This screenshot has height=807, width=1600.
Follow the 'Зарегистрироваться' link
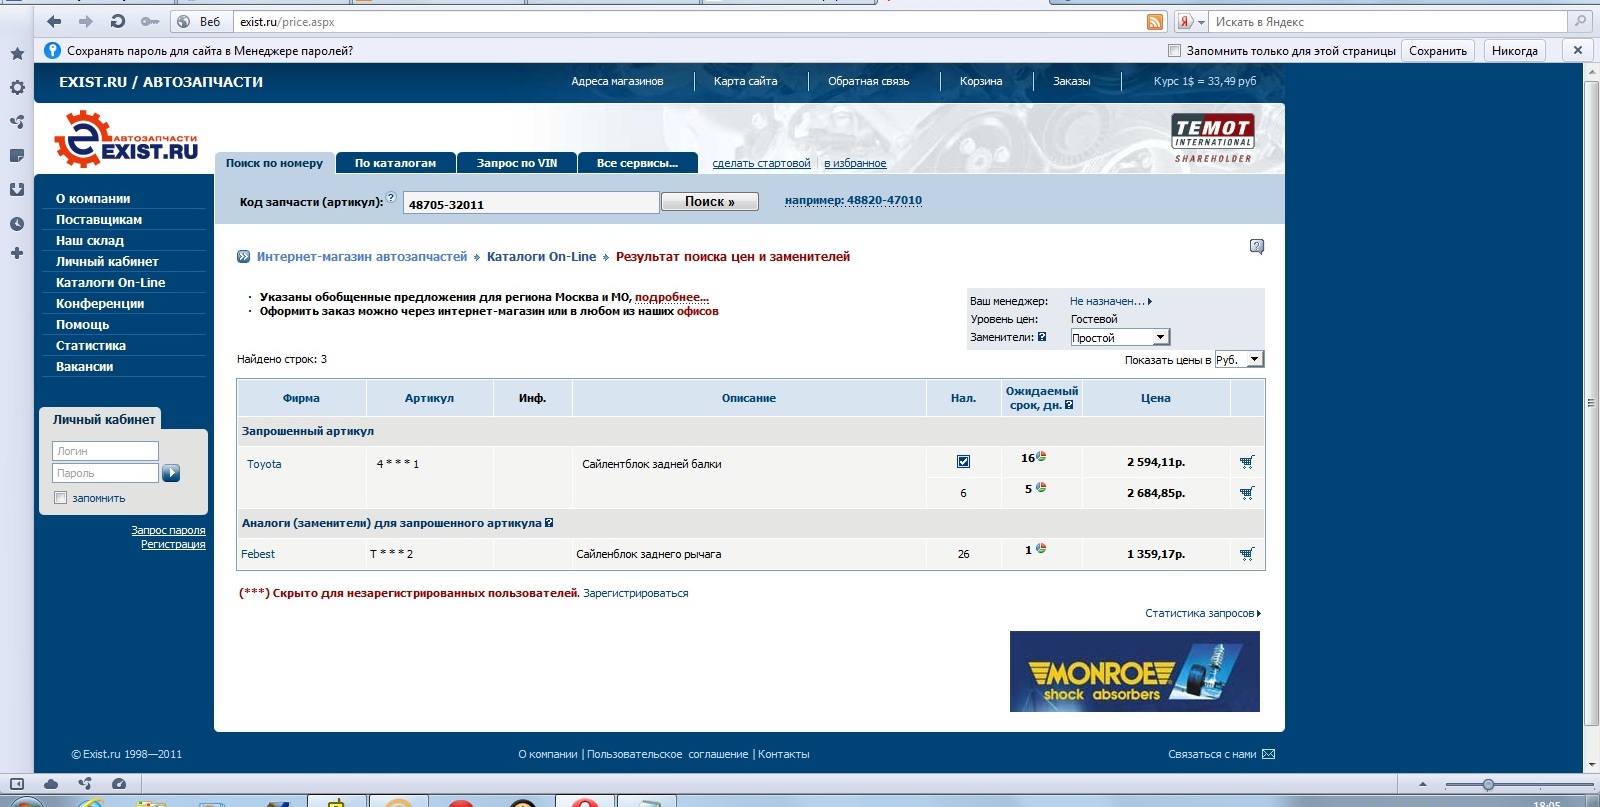point(636,593)
